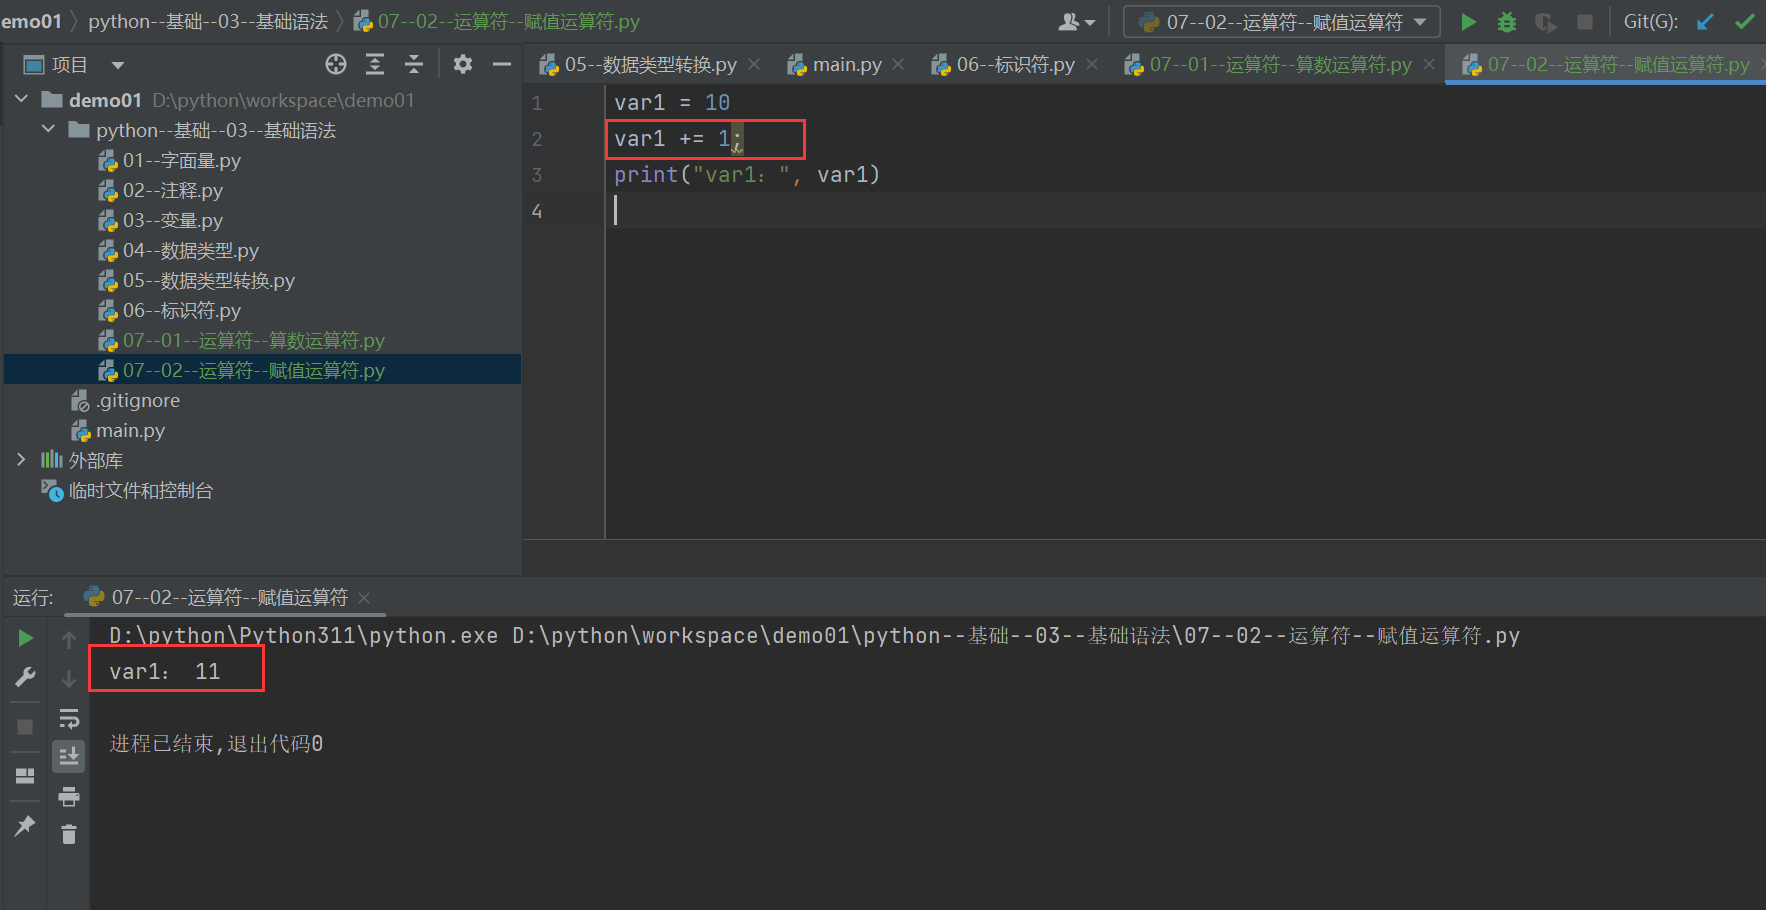The height and width of the screenshot is (910, 1766).
Task: Open the run configuration dropdown
Action: (1282, 22)
